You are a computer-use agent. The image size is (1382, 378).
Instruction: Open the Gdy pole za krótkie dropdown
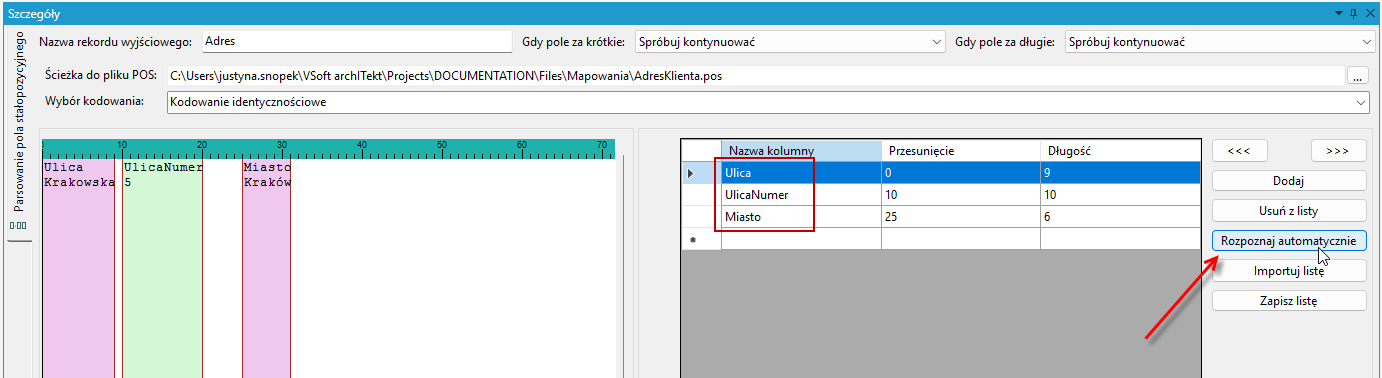937,42
